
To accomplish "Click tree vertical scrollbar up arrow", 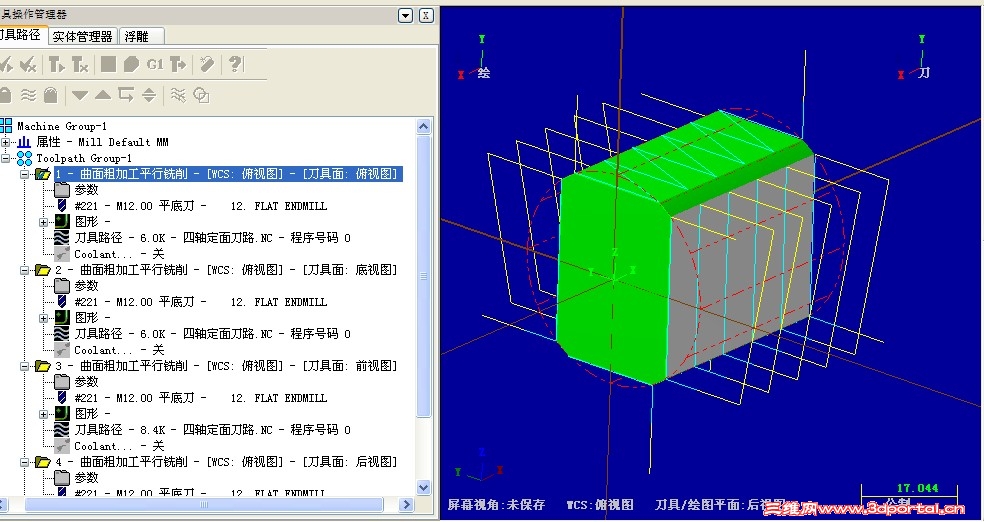I will tap(424, 127).
